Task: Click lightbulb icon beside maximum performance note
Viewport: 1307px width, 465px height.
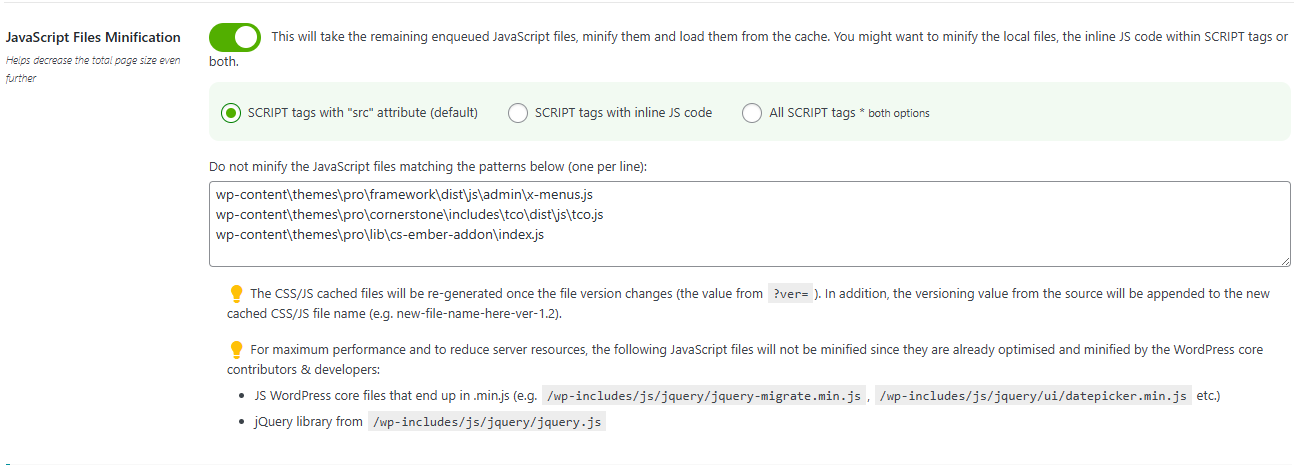Action: pyautogui.click(x=237, y=350)
